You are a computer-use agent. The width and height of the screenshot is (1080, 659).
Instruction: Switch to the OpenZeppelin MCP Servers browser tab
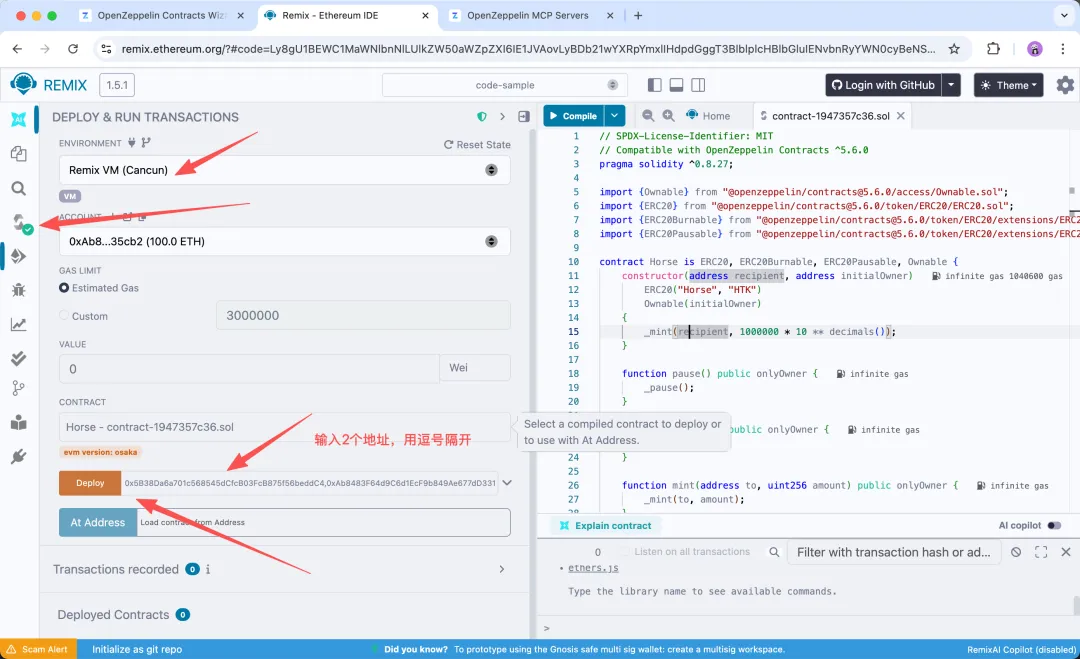coord(530,15)
